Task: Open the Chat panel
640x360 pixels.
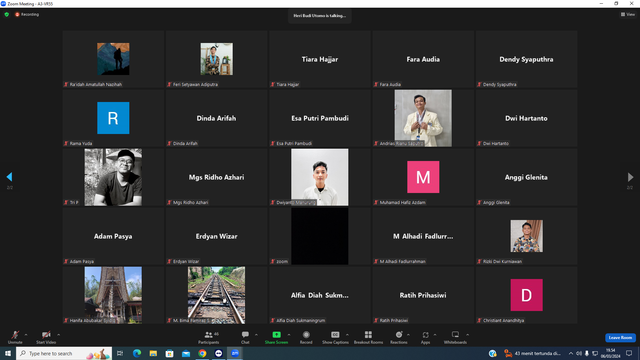Action: [245, 337]
